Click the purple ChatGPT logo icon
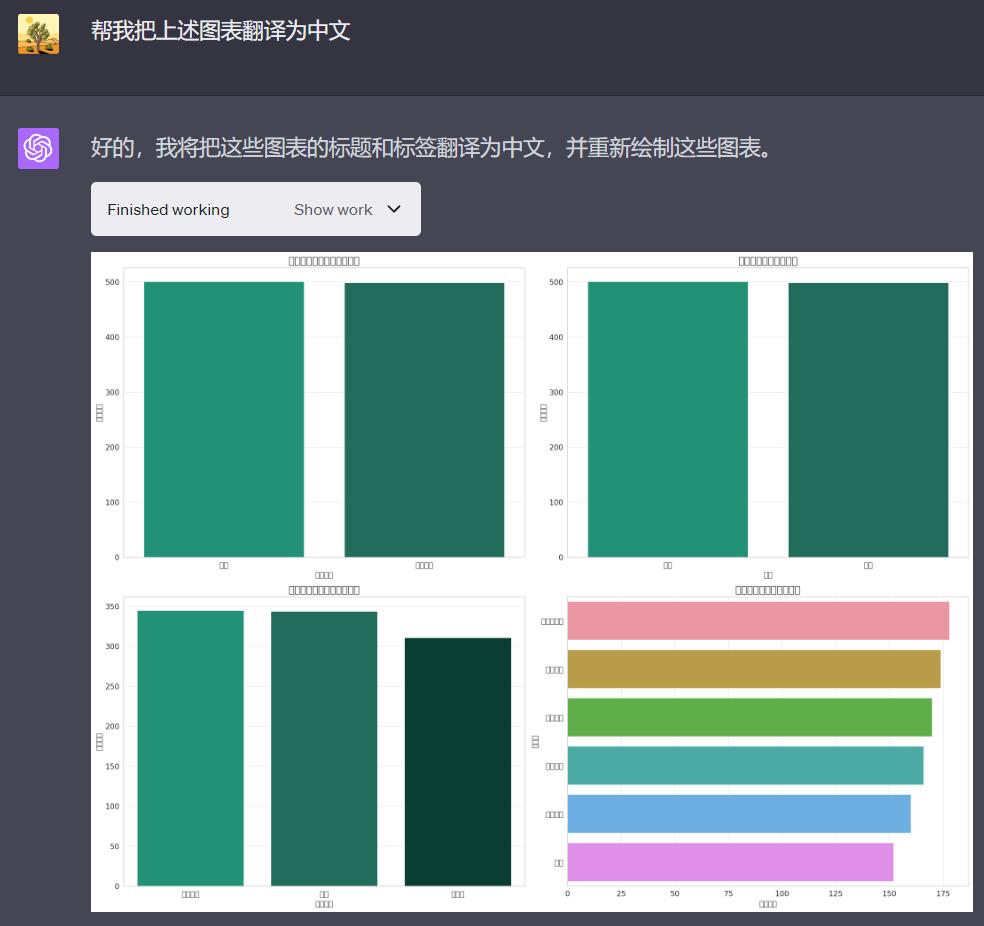984x926 pixels. tap(38, 148)
